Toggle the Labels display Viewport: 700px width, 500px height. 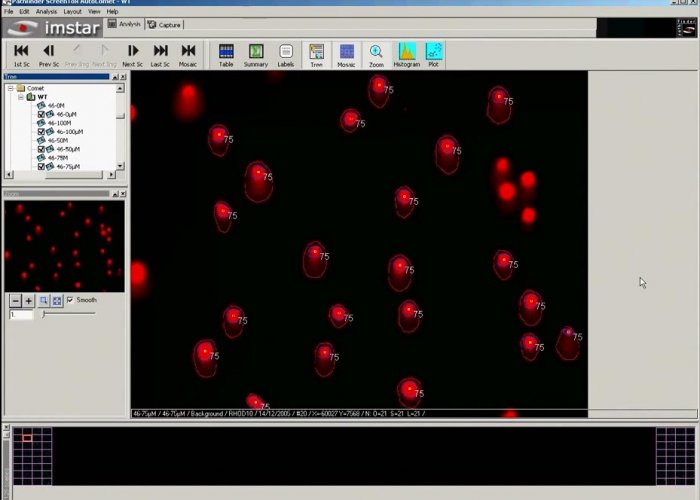[x=286, y=55]
